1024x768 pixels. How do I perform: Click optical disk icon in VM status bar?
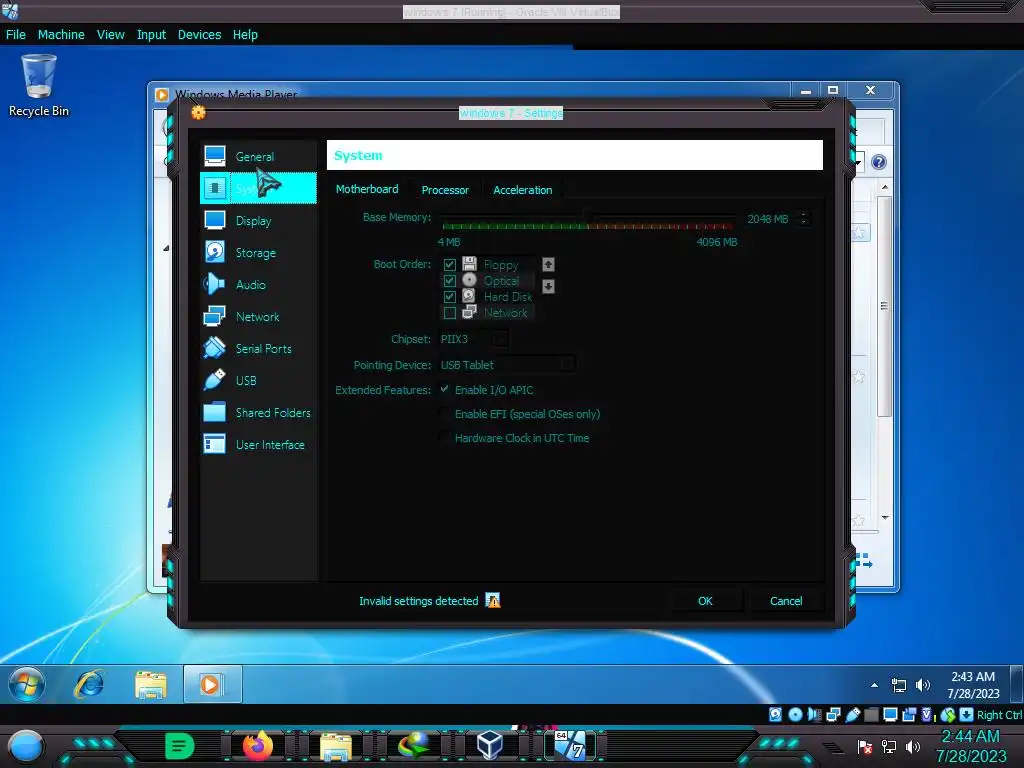coord(795,714)
